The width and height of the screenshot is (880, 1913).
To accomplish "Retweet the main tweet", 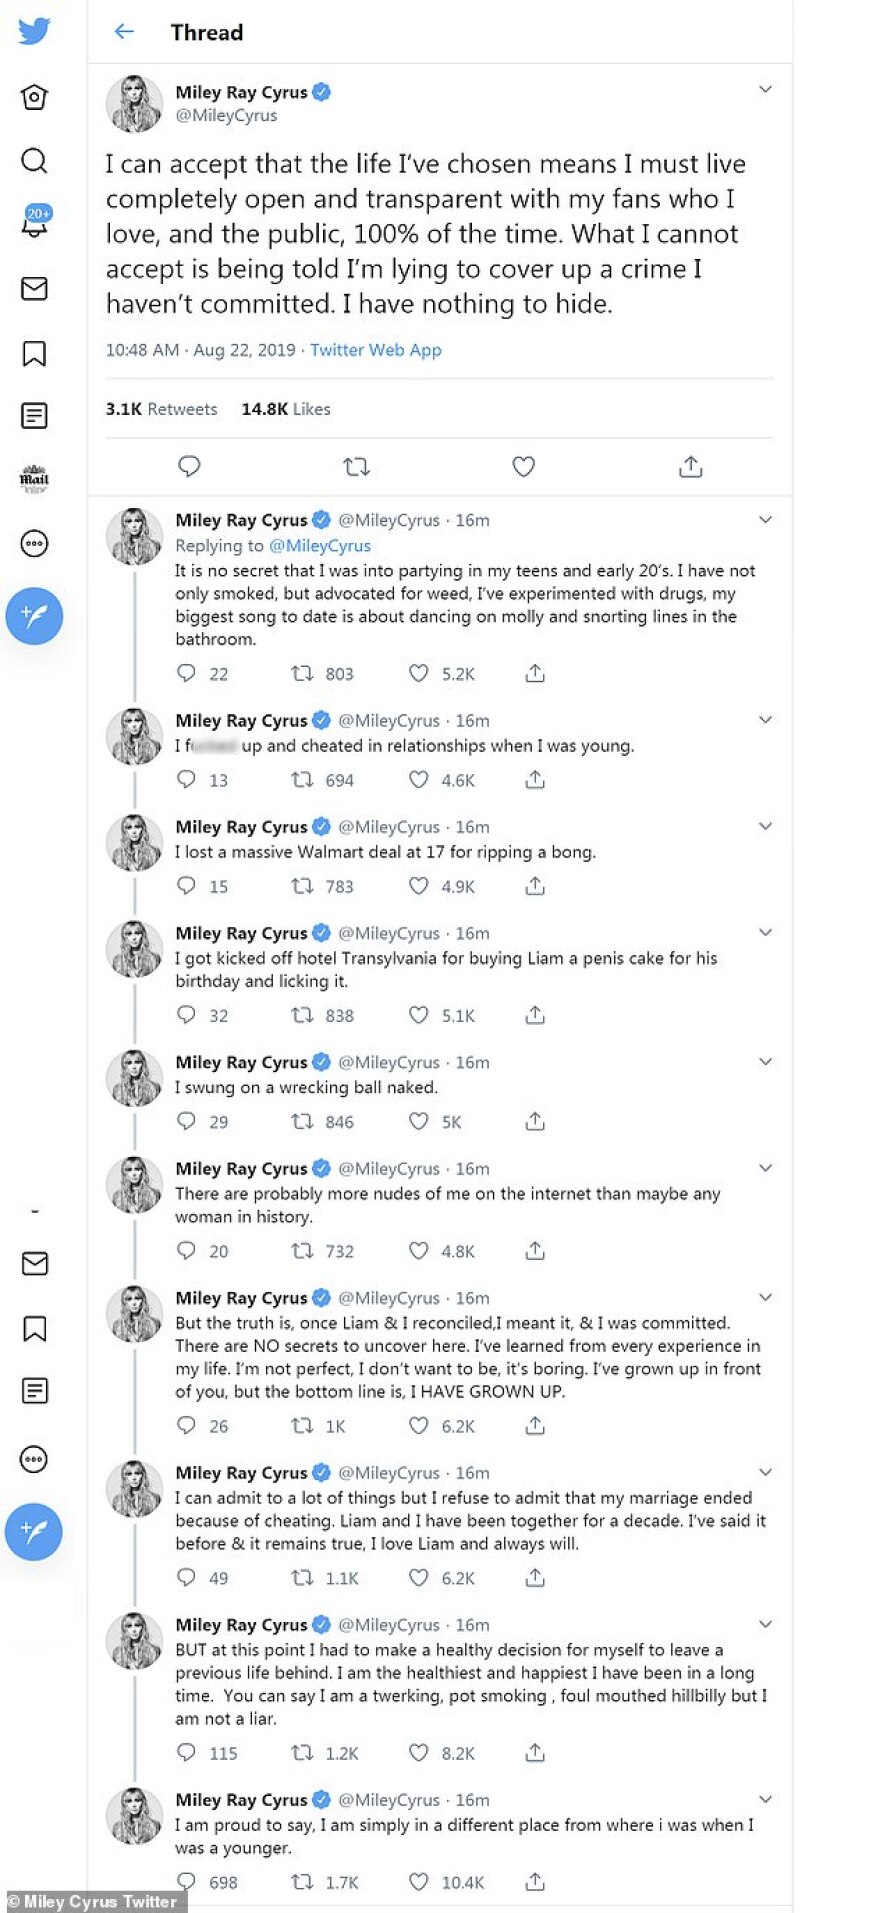I will pos(356,467).
